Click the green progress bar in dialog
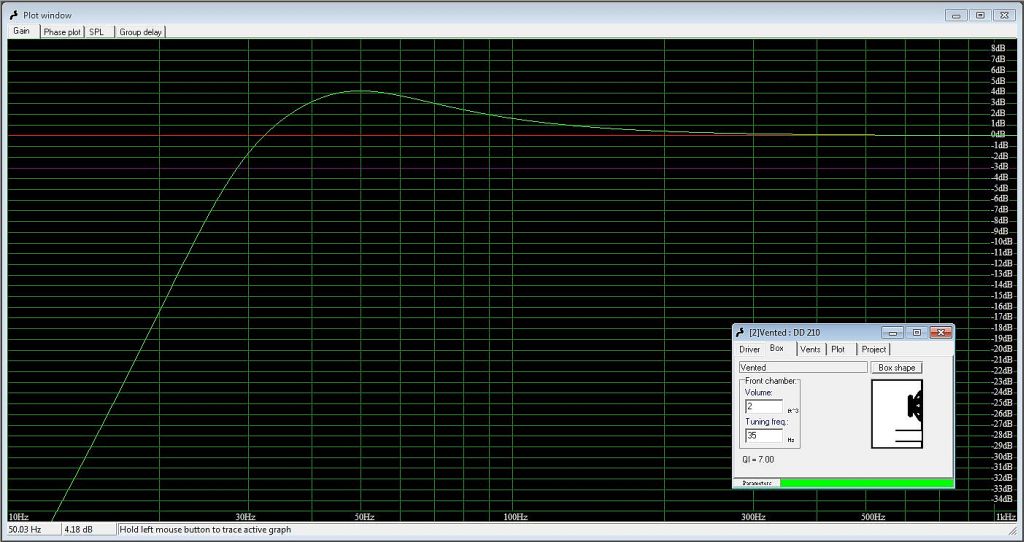The image size is (1024, 542). pos(865,483)
